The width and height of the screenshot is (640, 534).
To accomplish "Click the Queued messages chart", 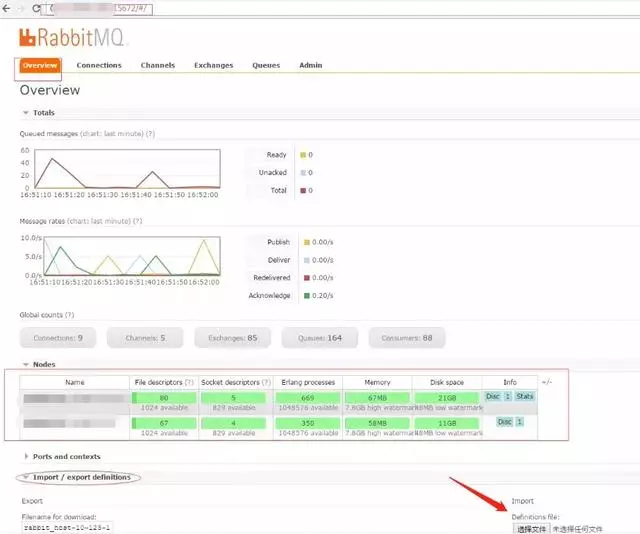I will [x=127, y=169].
